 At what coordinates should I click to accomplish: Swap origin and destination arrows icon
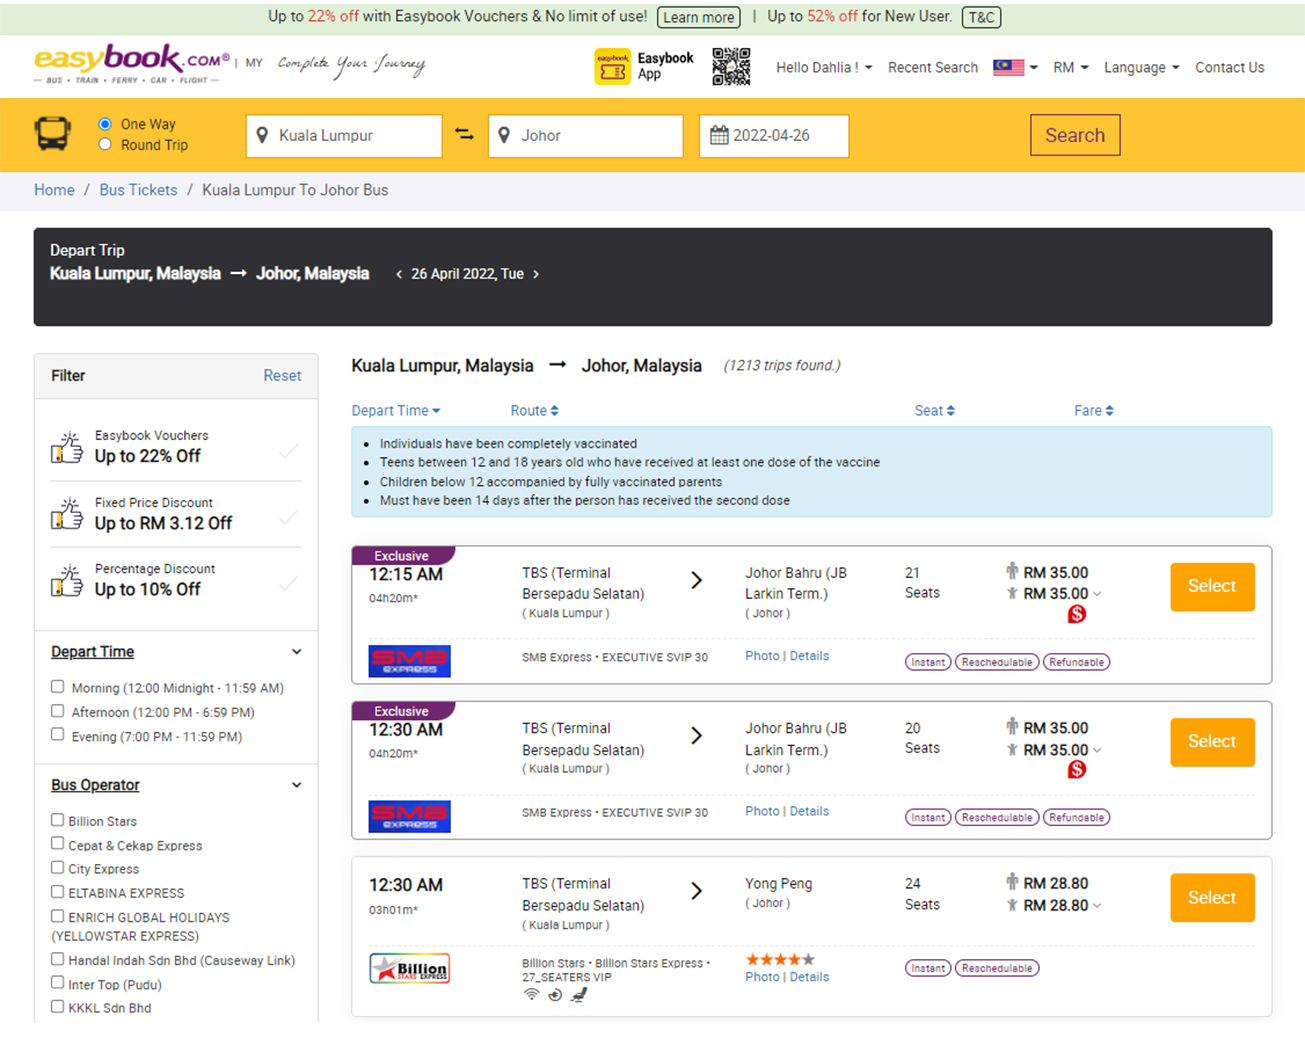(464, 134)
